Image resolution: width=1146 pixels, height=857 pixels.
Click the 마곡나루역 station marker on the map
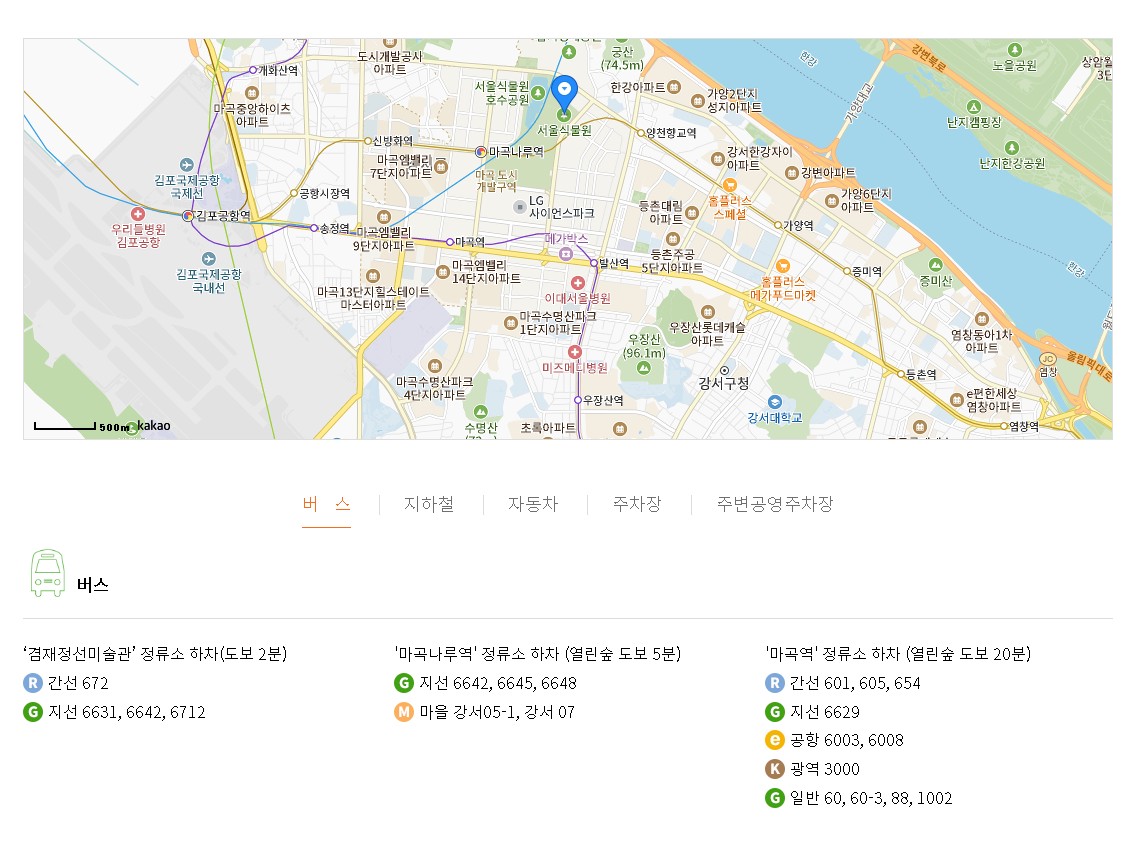[x=481, y=153]
